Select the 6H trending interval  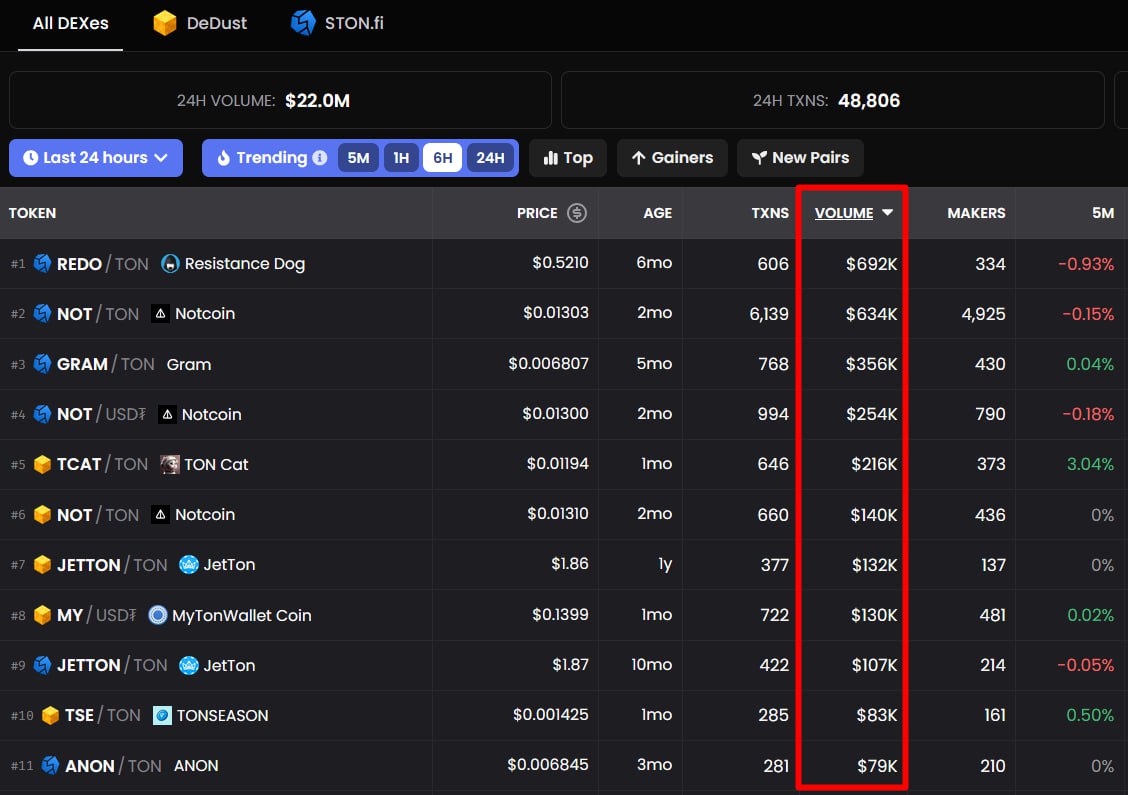pos(442,158)
